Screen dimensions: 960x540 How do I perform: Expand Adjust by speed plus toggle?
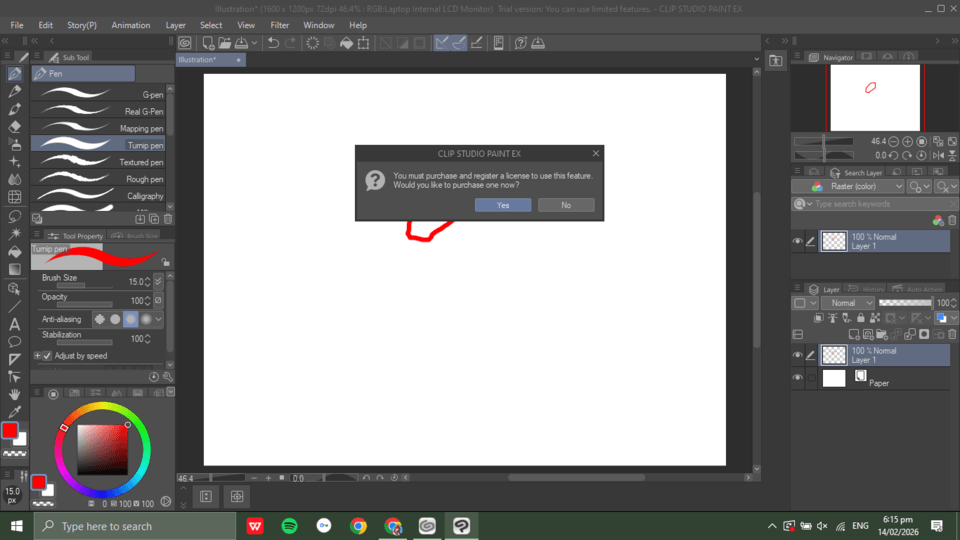pos(37,356)
